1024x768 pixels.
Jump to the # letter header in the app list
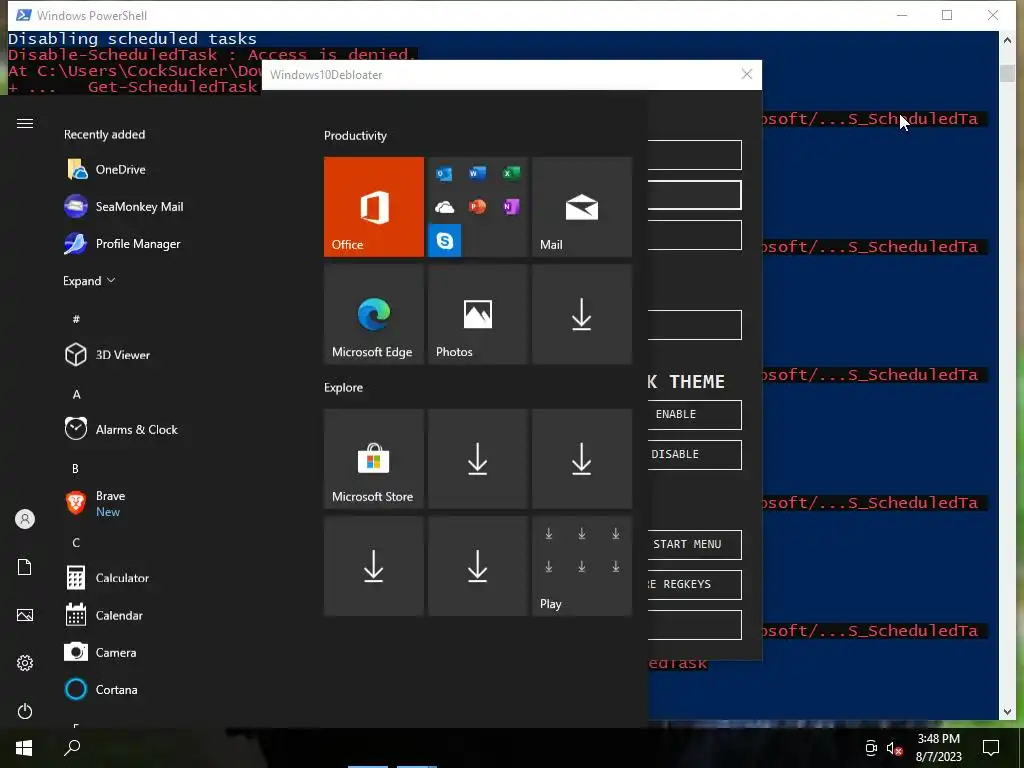pyautogui.click(x=76, y=319)
